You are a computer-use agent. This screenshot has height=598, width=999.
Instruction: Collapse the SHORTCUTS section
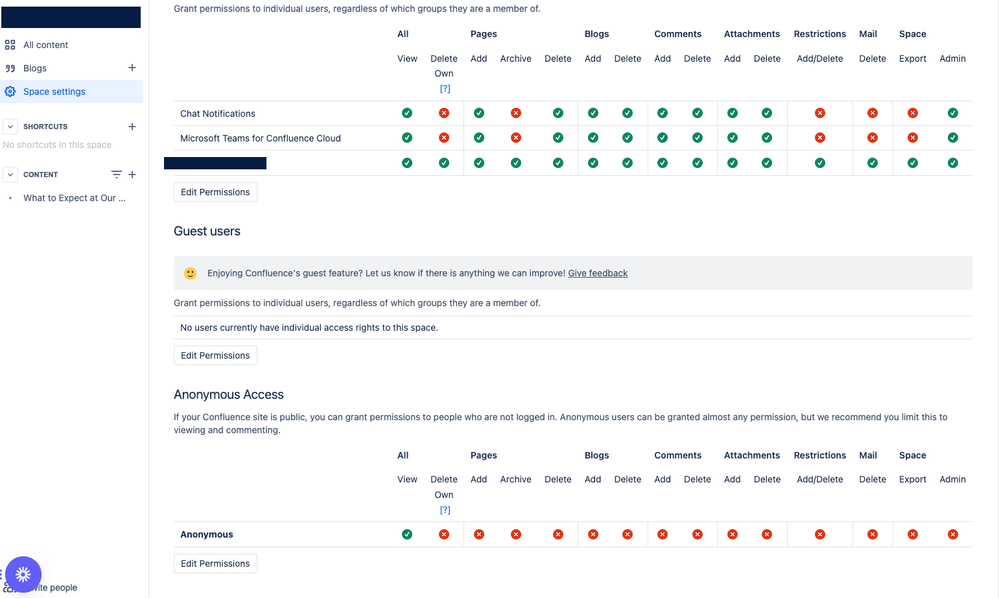(x=10, y=126)
